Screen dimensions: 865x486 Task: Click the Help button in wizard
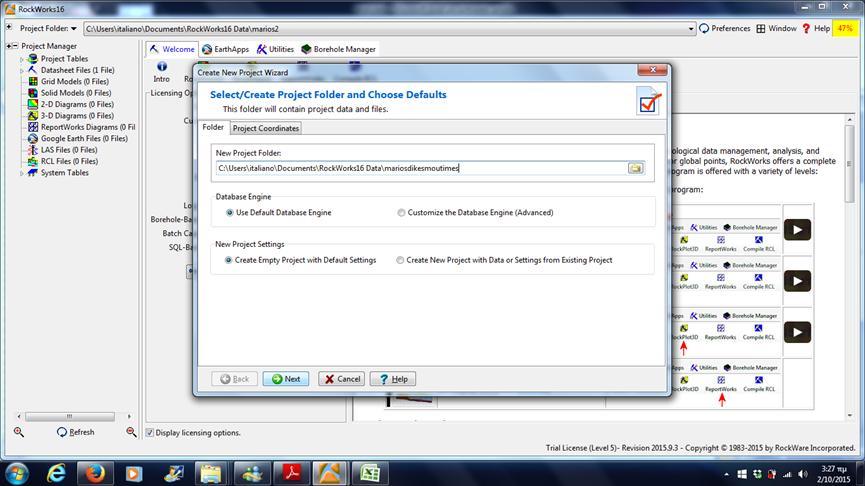pyautogui.click(x=393, y=379)
